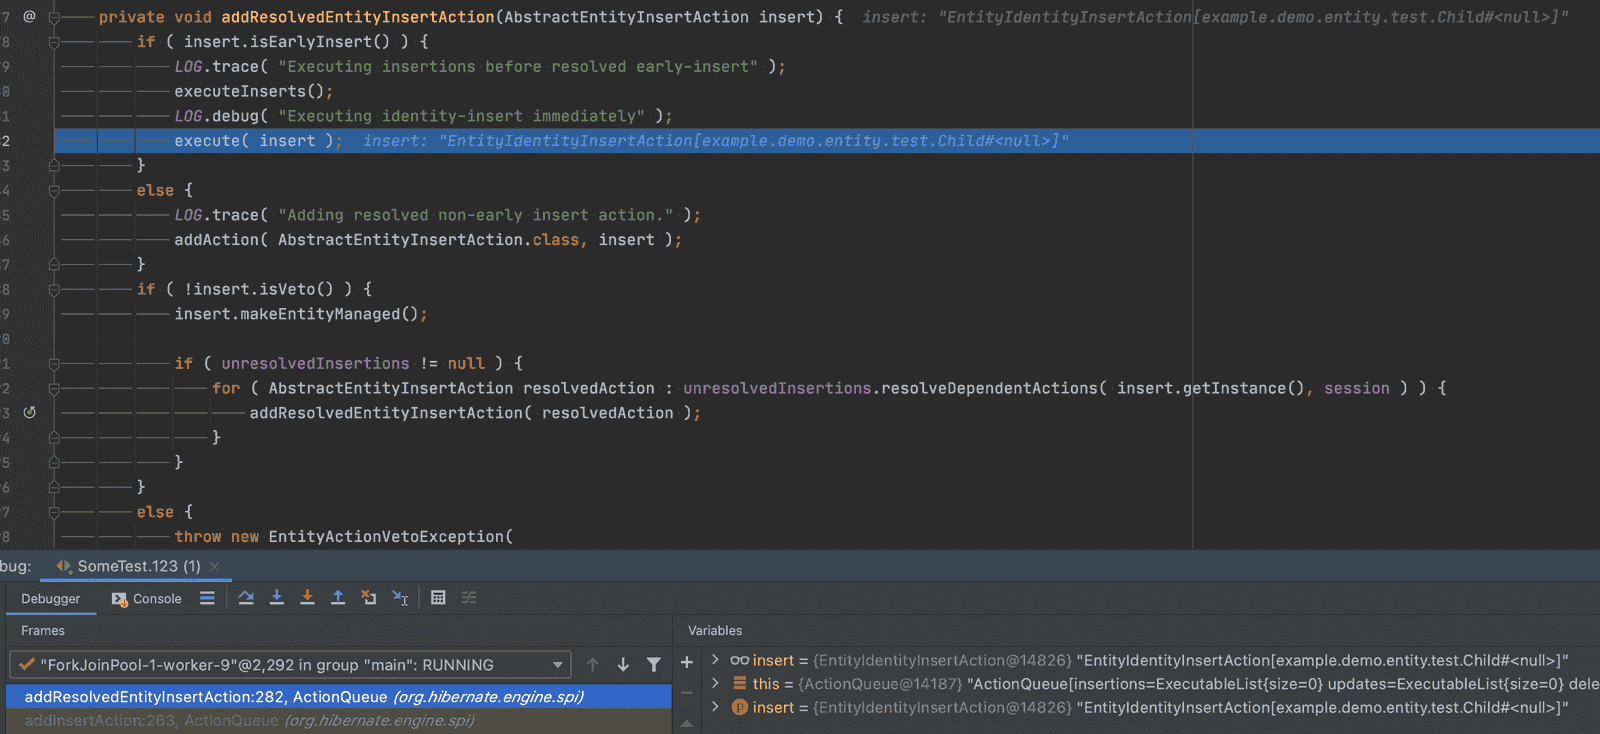
Task: Close the SomeTest.123 debug session tab
Action: 214,566
